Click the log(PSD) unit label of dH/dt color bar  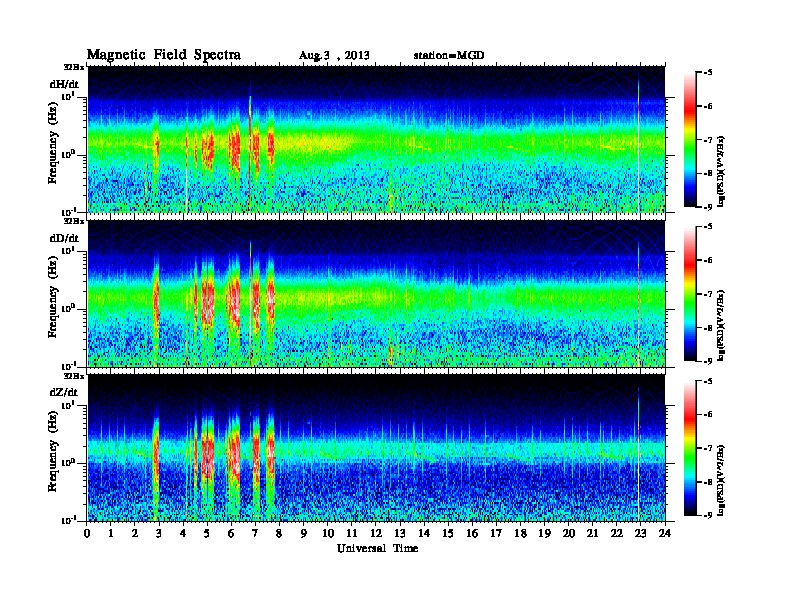(720, 171)
